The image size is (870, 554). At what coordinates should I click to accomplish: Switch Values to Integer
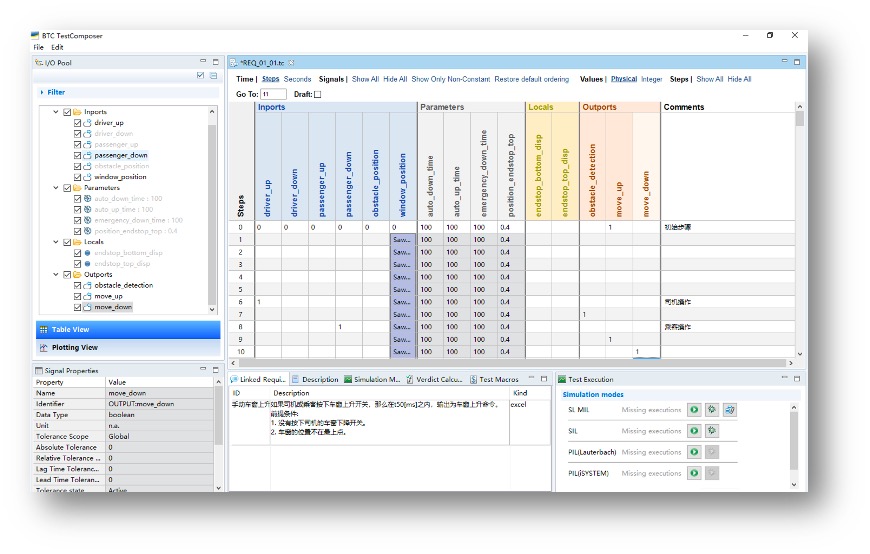point(651,79)
